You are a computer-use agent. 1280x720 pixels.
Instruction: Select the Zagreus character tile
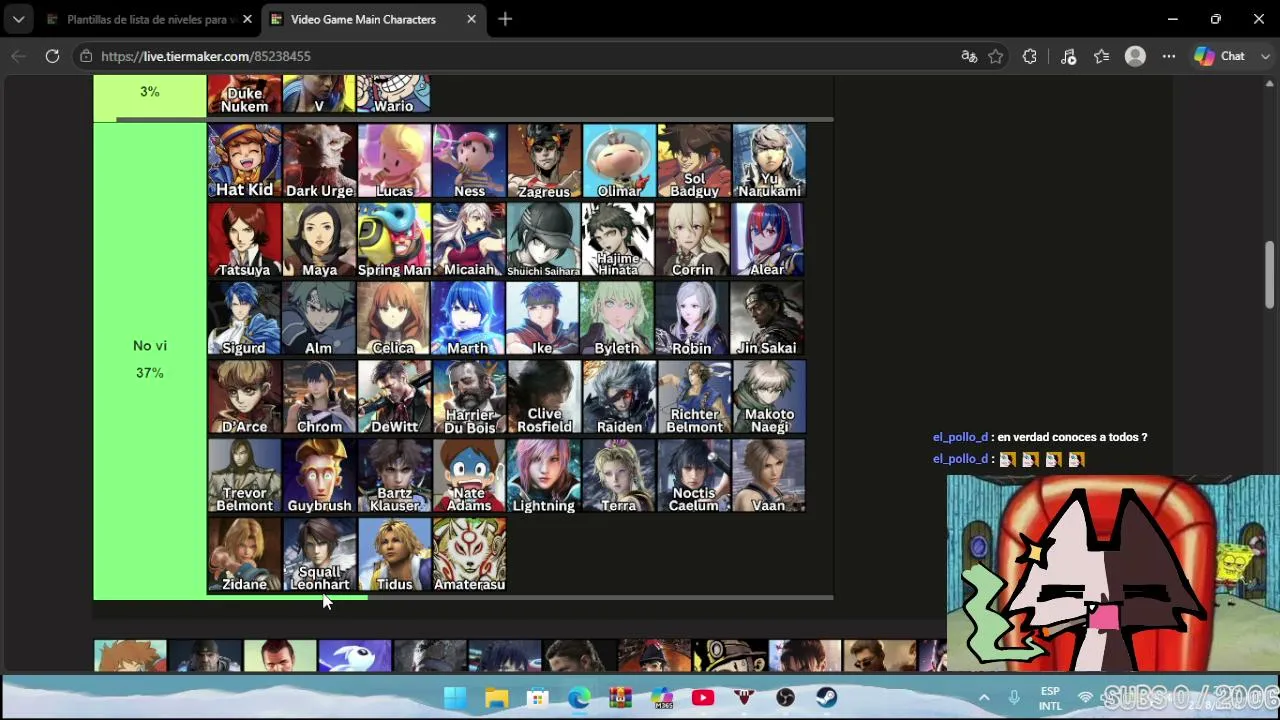coord(544,161)
